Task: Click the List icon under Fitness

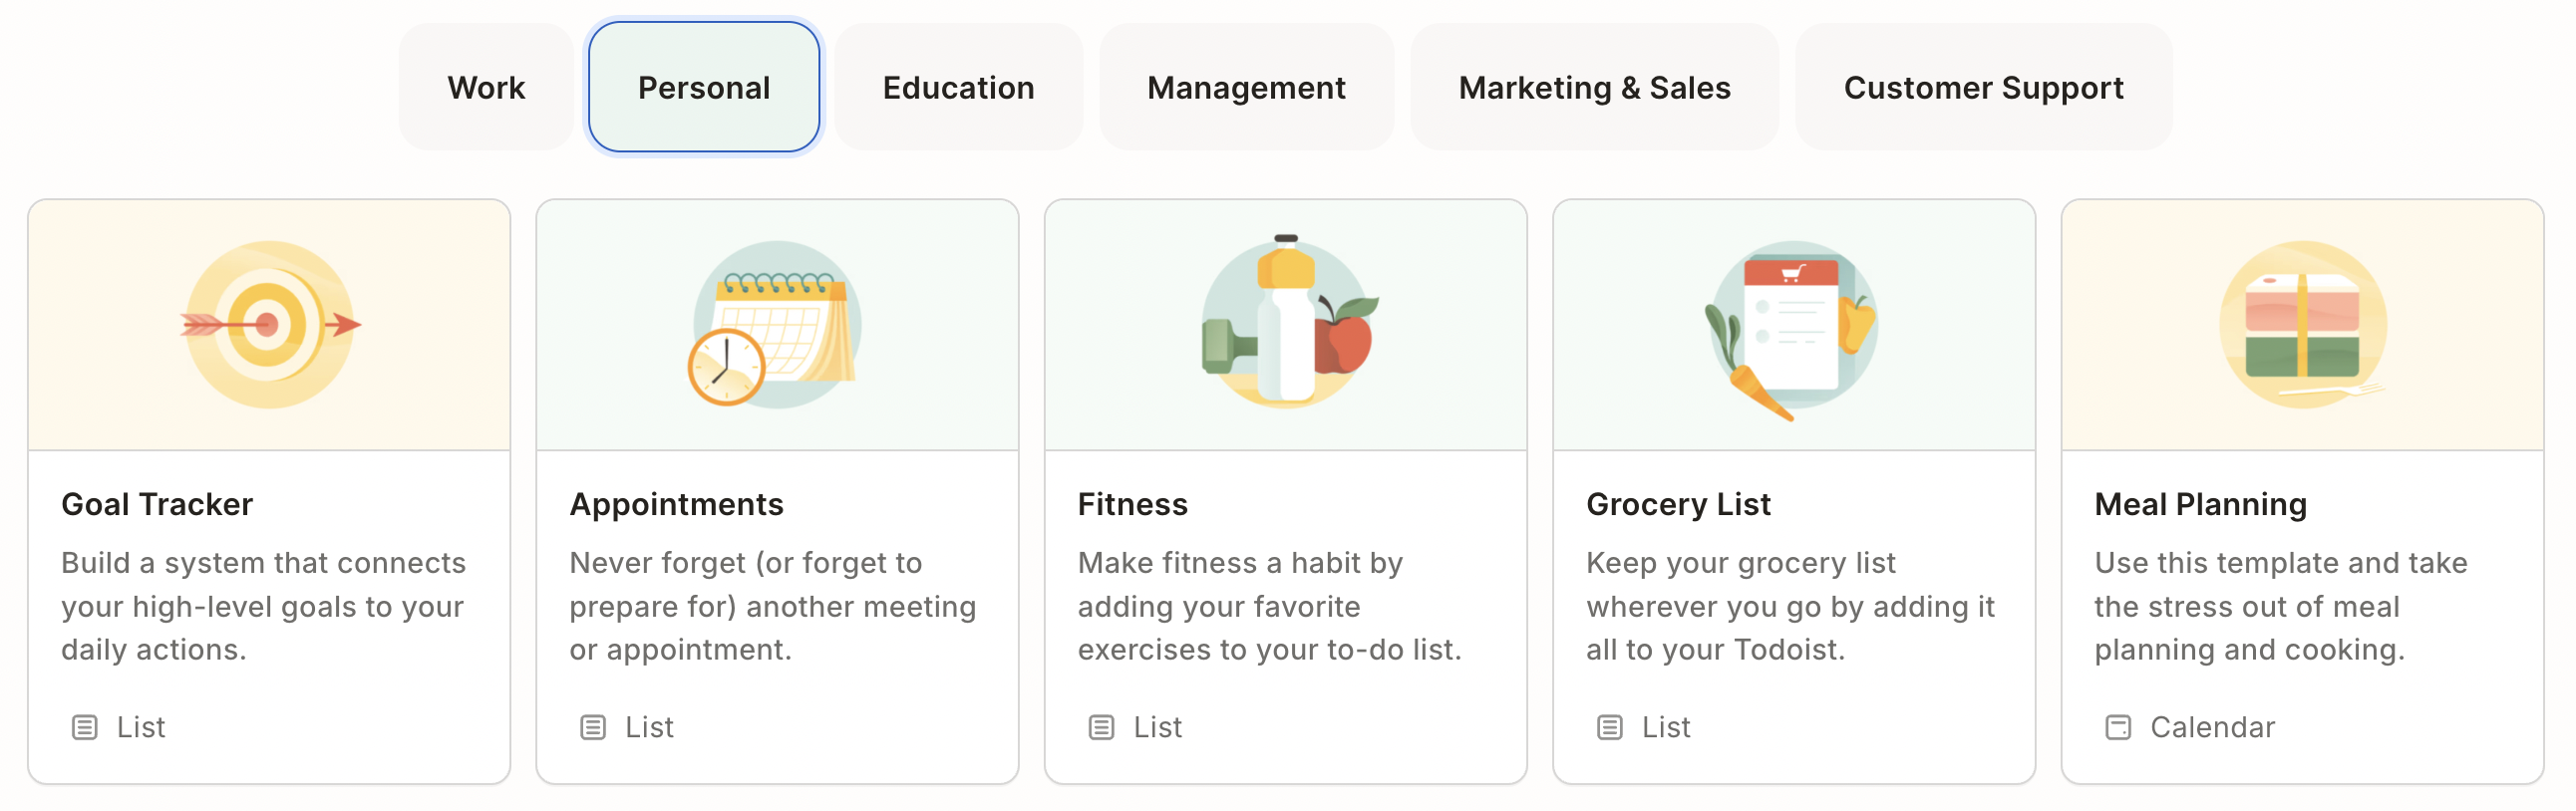Action: coord(1101,727)
